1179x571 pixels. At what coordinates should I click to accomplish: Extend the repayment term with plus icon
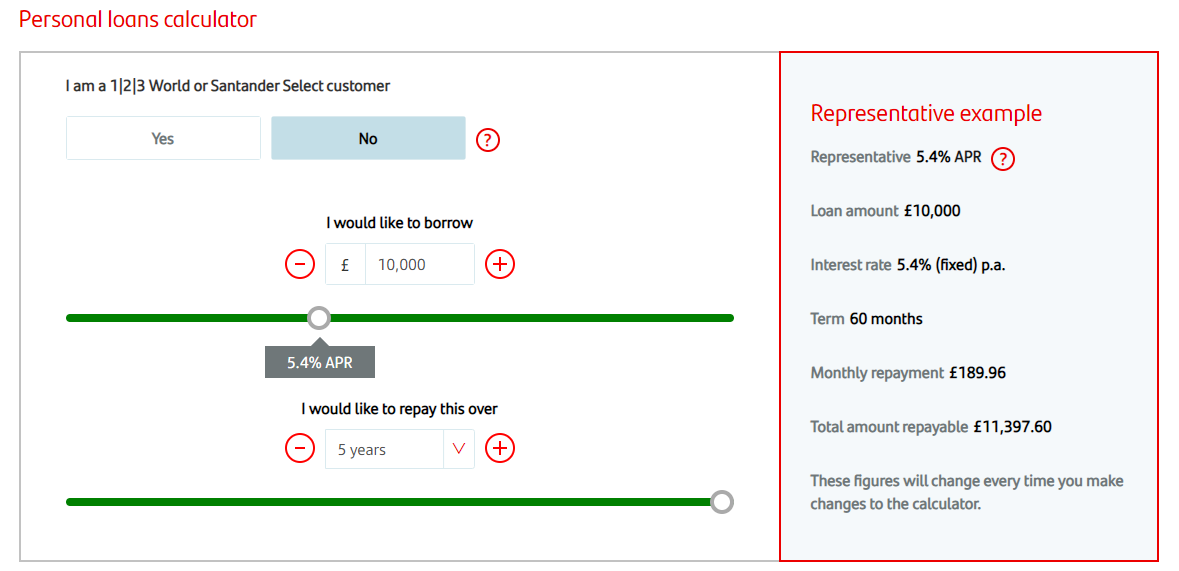point(500,448)
